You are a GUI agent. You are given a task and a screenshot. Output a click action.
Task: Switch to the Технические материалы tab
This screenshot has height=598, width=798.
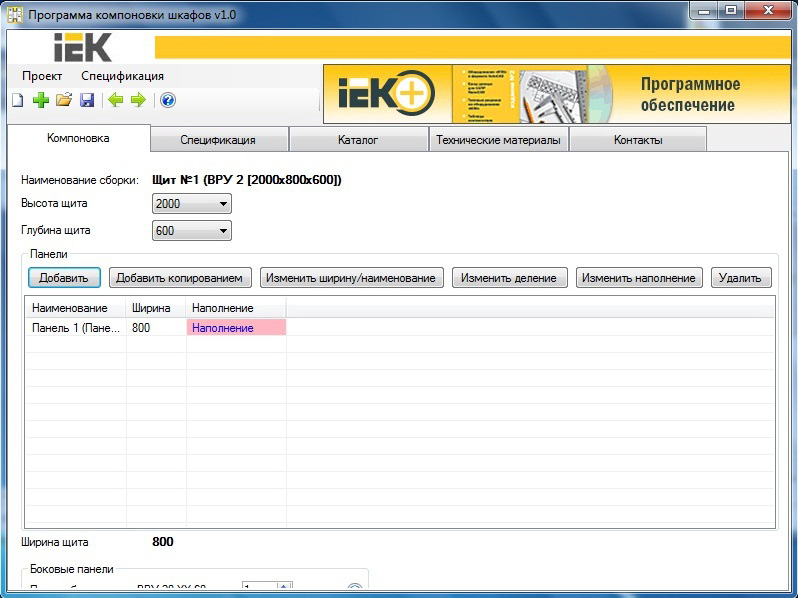click(498, 140)
